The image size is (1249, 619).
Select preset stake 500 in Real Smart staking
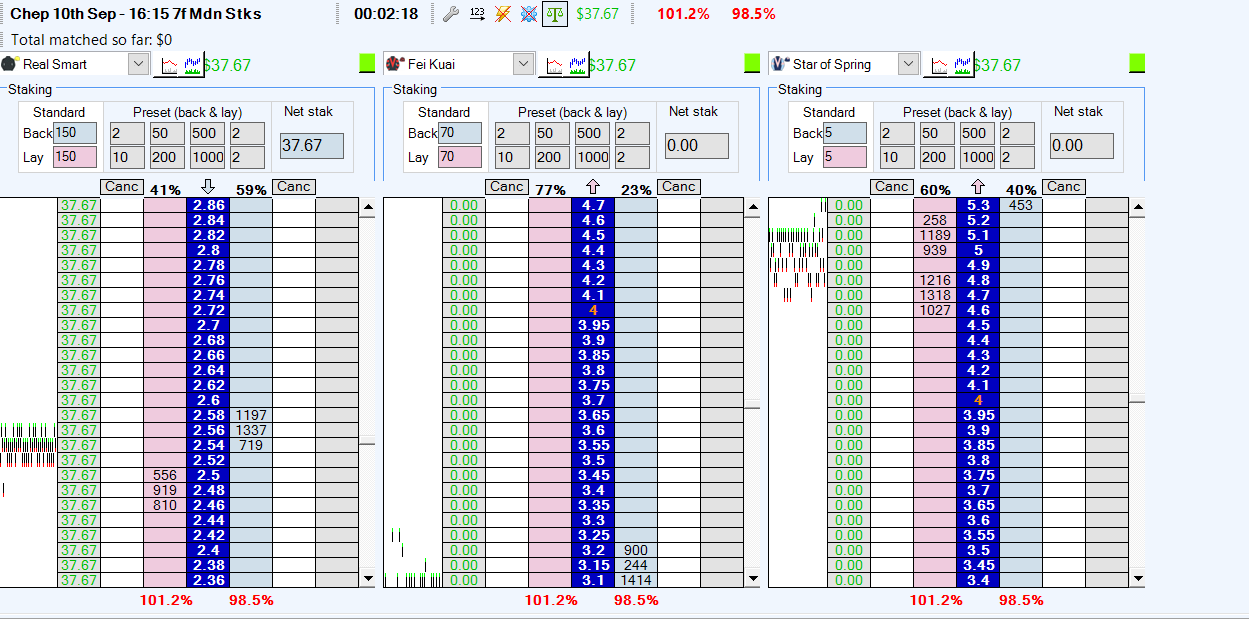[207, 133]
